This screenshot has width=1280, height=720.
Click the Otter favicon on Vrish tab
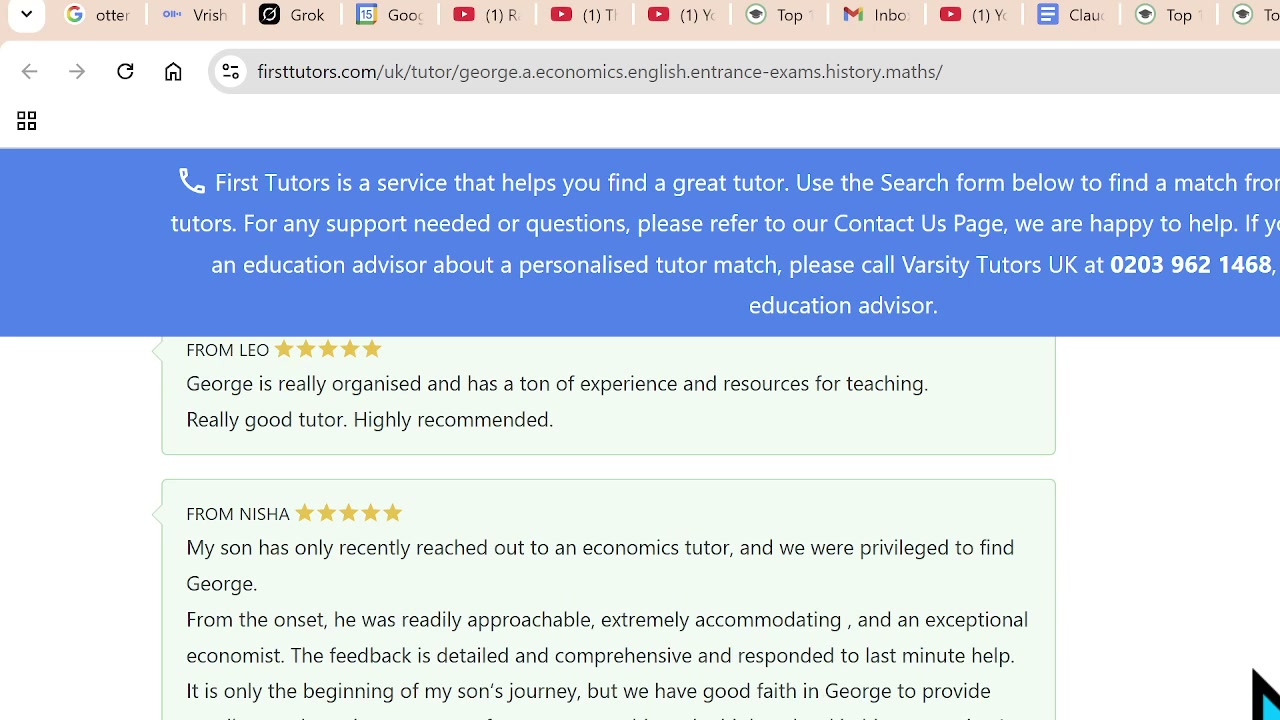172,15
